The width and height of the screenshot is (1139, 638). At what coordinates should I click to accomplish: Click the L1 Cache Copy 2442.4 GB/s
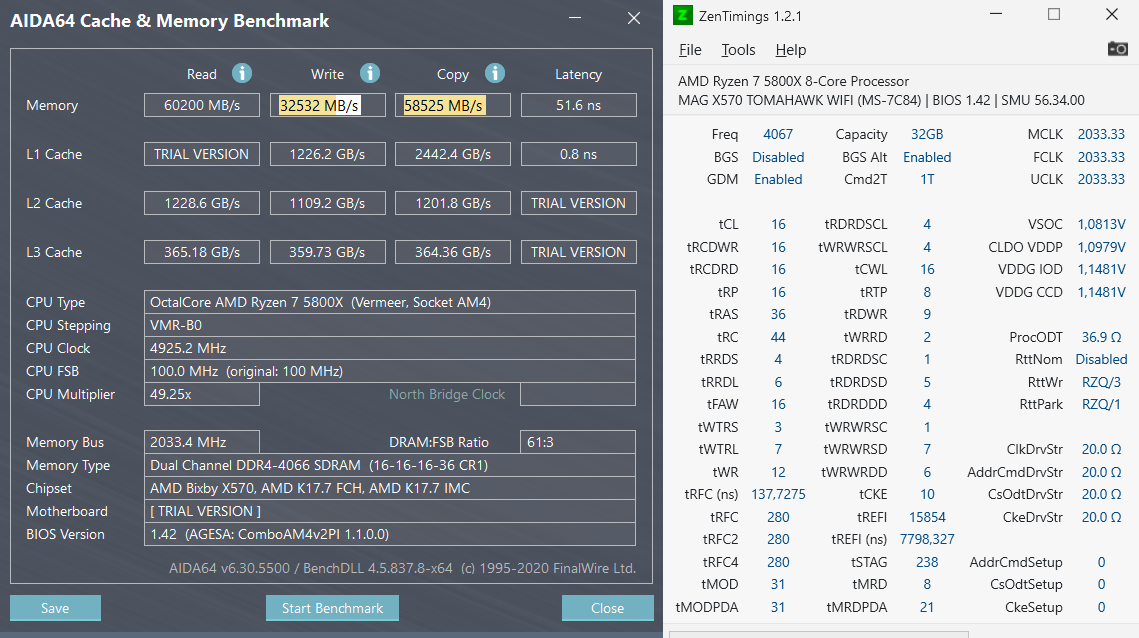(453, 154)
